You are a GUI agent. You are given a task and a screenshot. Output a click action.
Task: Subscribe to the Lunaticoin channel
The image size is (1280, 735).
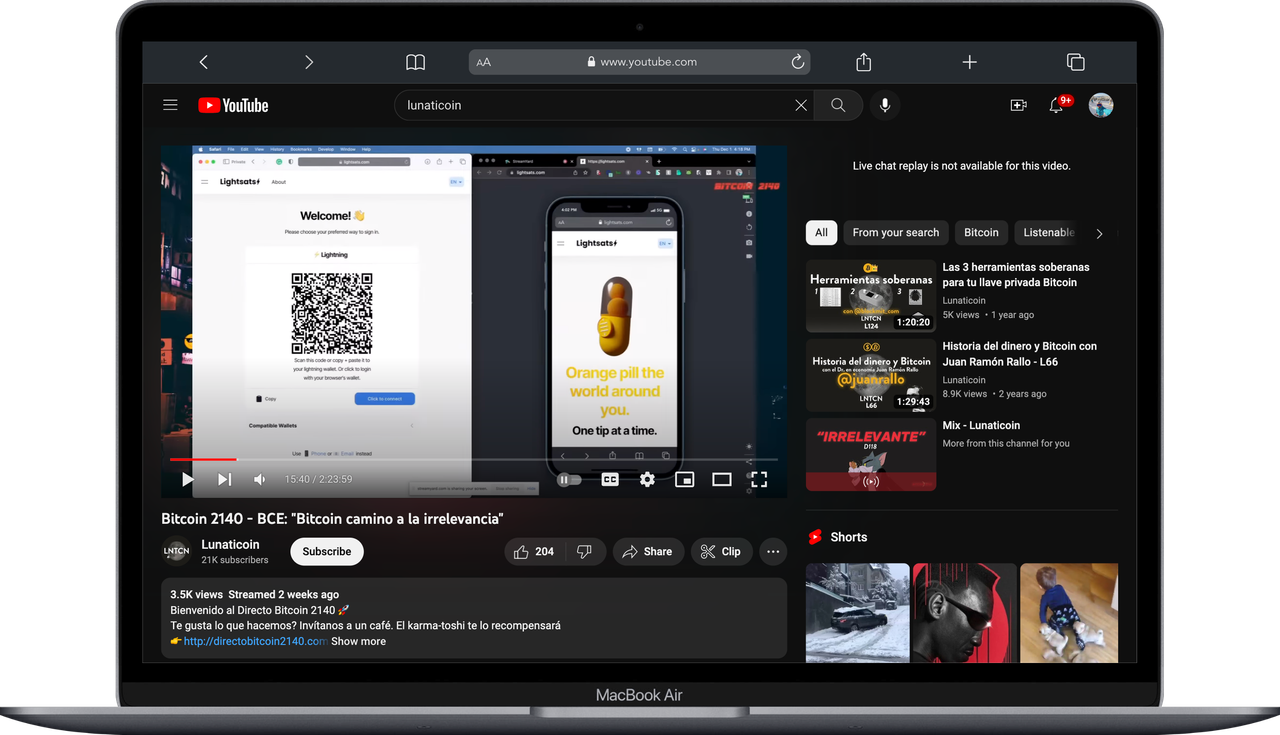coord(327,552)
